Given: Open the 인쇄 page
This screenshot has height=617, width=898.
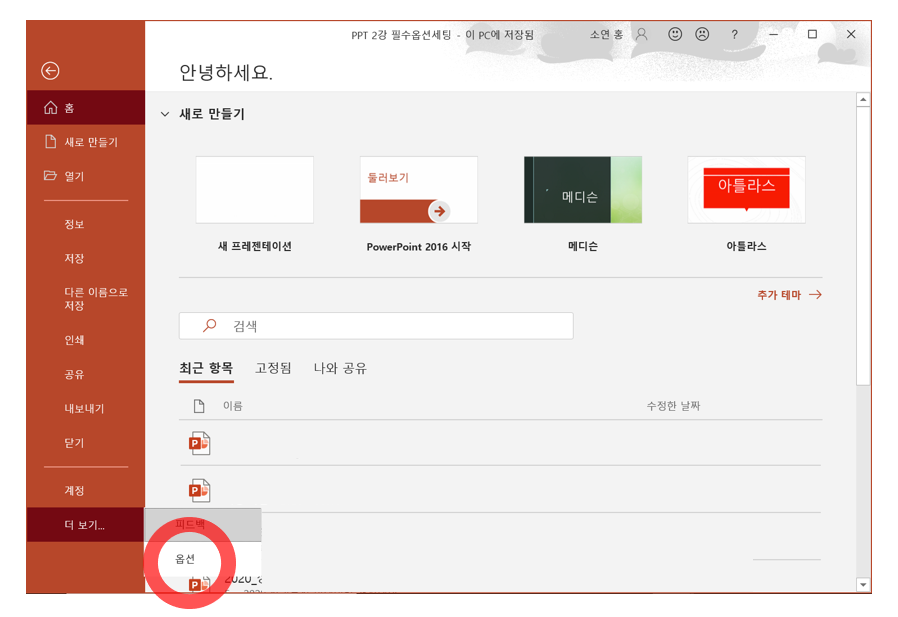Looking at the screenshot, I should pos(85,340).
